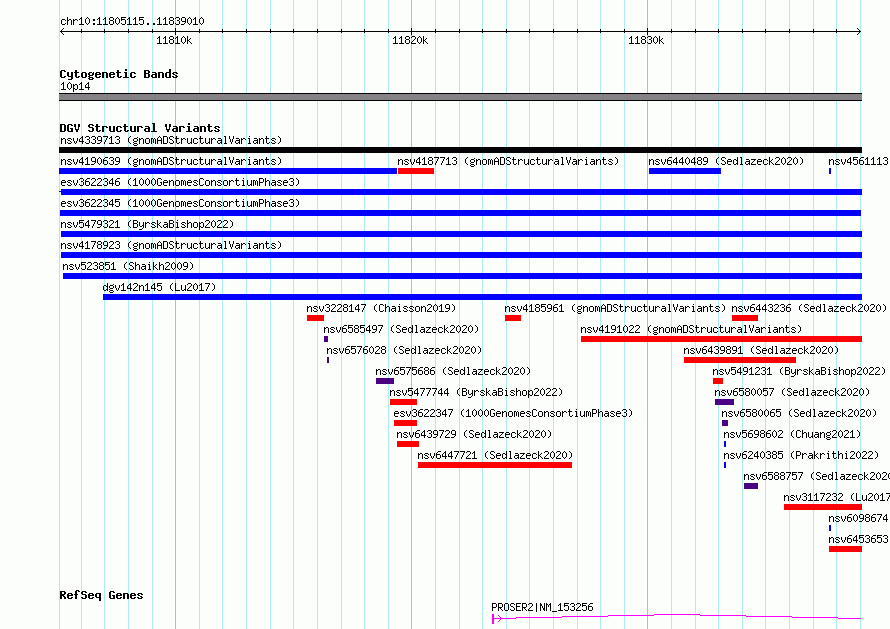Open the nsv6440489 (Sedlazeck2020) variant label
This screenshot has width=890, height=629.
tap(726, 161)
